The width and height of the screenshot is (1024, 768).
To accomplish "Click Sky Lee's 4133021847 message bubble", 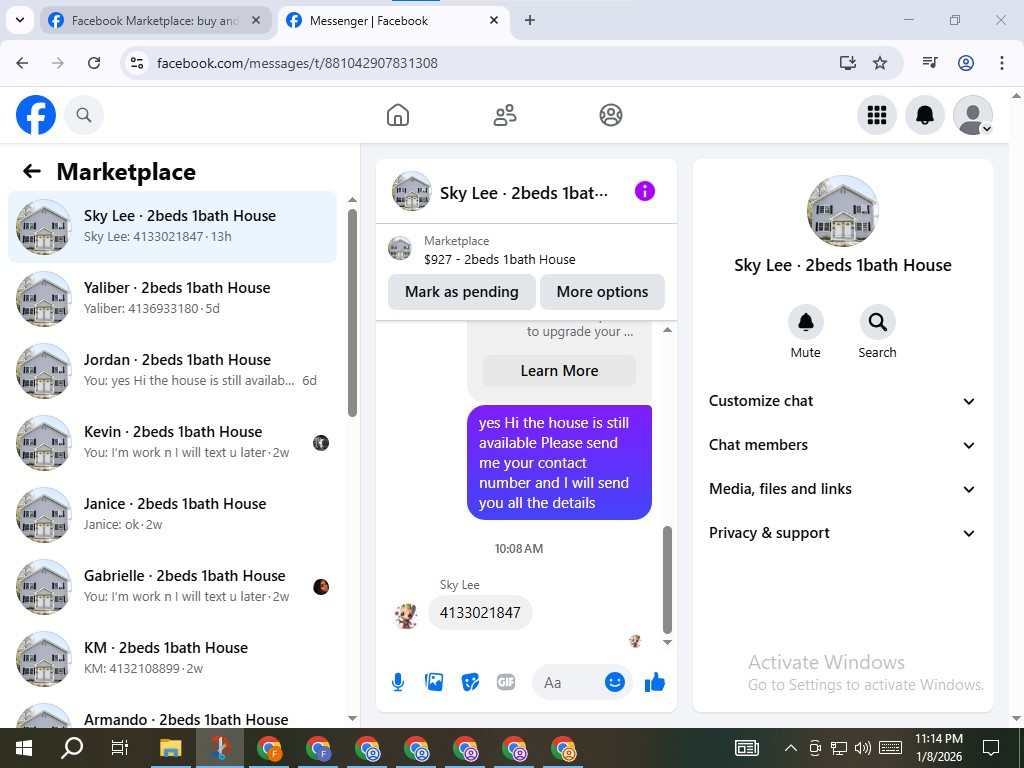I will (x=480, y=613).
